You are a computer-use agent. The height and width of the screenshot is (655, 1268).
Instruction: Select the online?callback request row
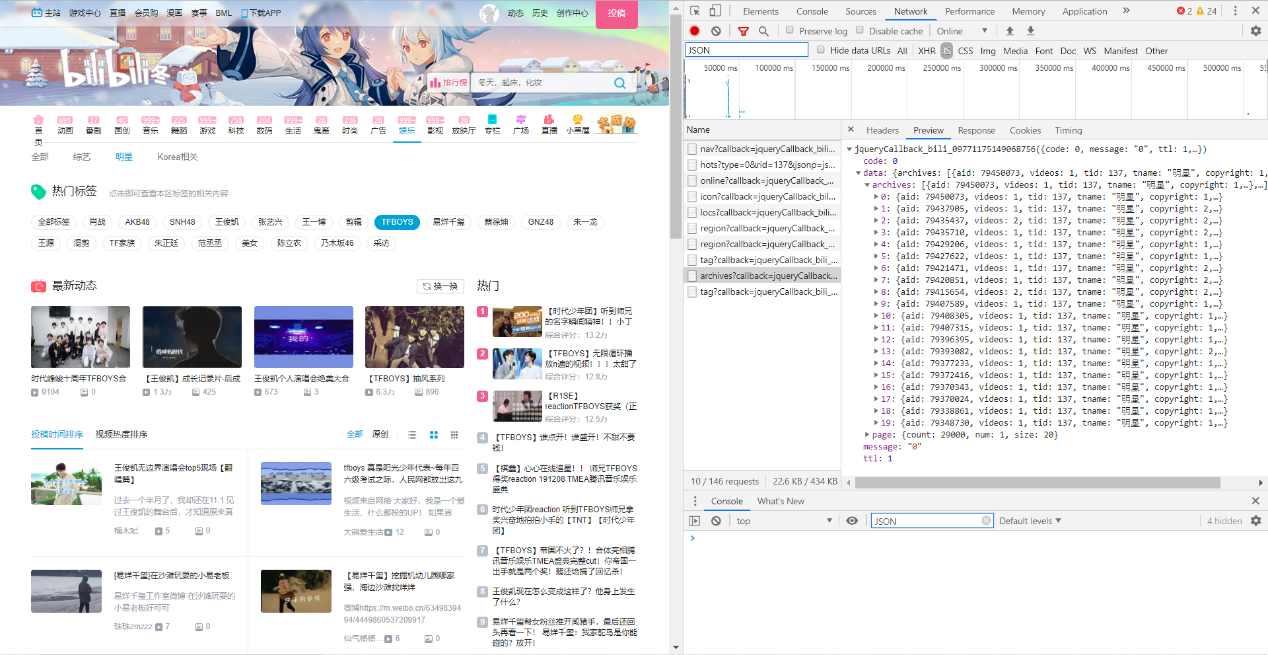(x=764, y=180)
